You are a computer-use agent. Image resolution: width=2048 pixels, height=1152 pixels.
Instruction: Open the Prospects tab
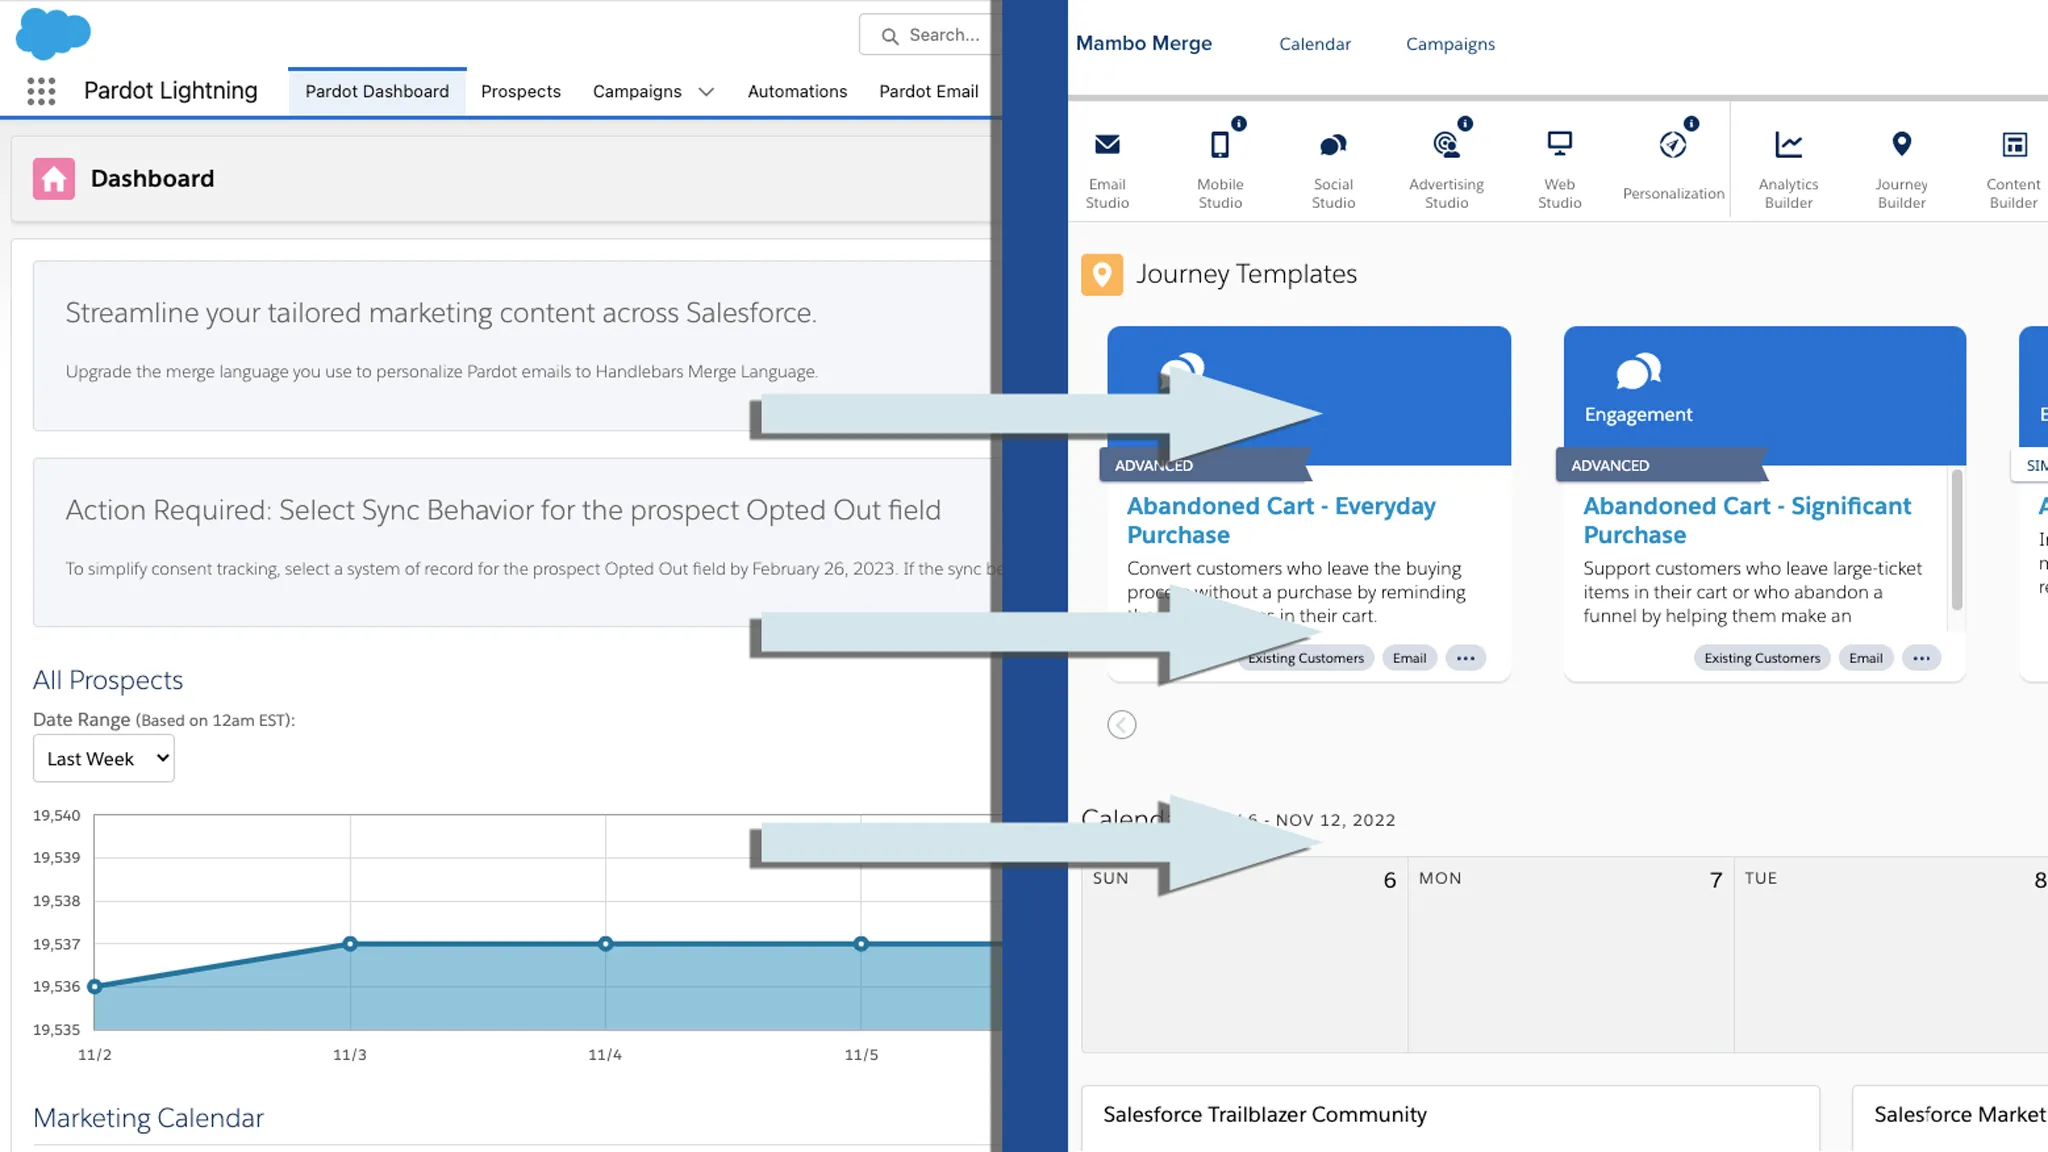click(x=521, y=92)
